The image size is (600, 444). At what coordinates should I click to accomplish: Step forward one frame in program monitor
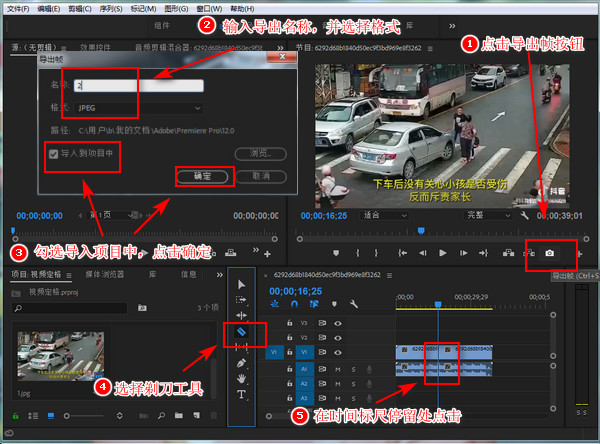click(463, 253)
